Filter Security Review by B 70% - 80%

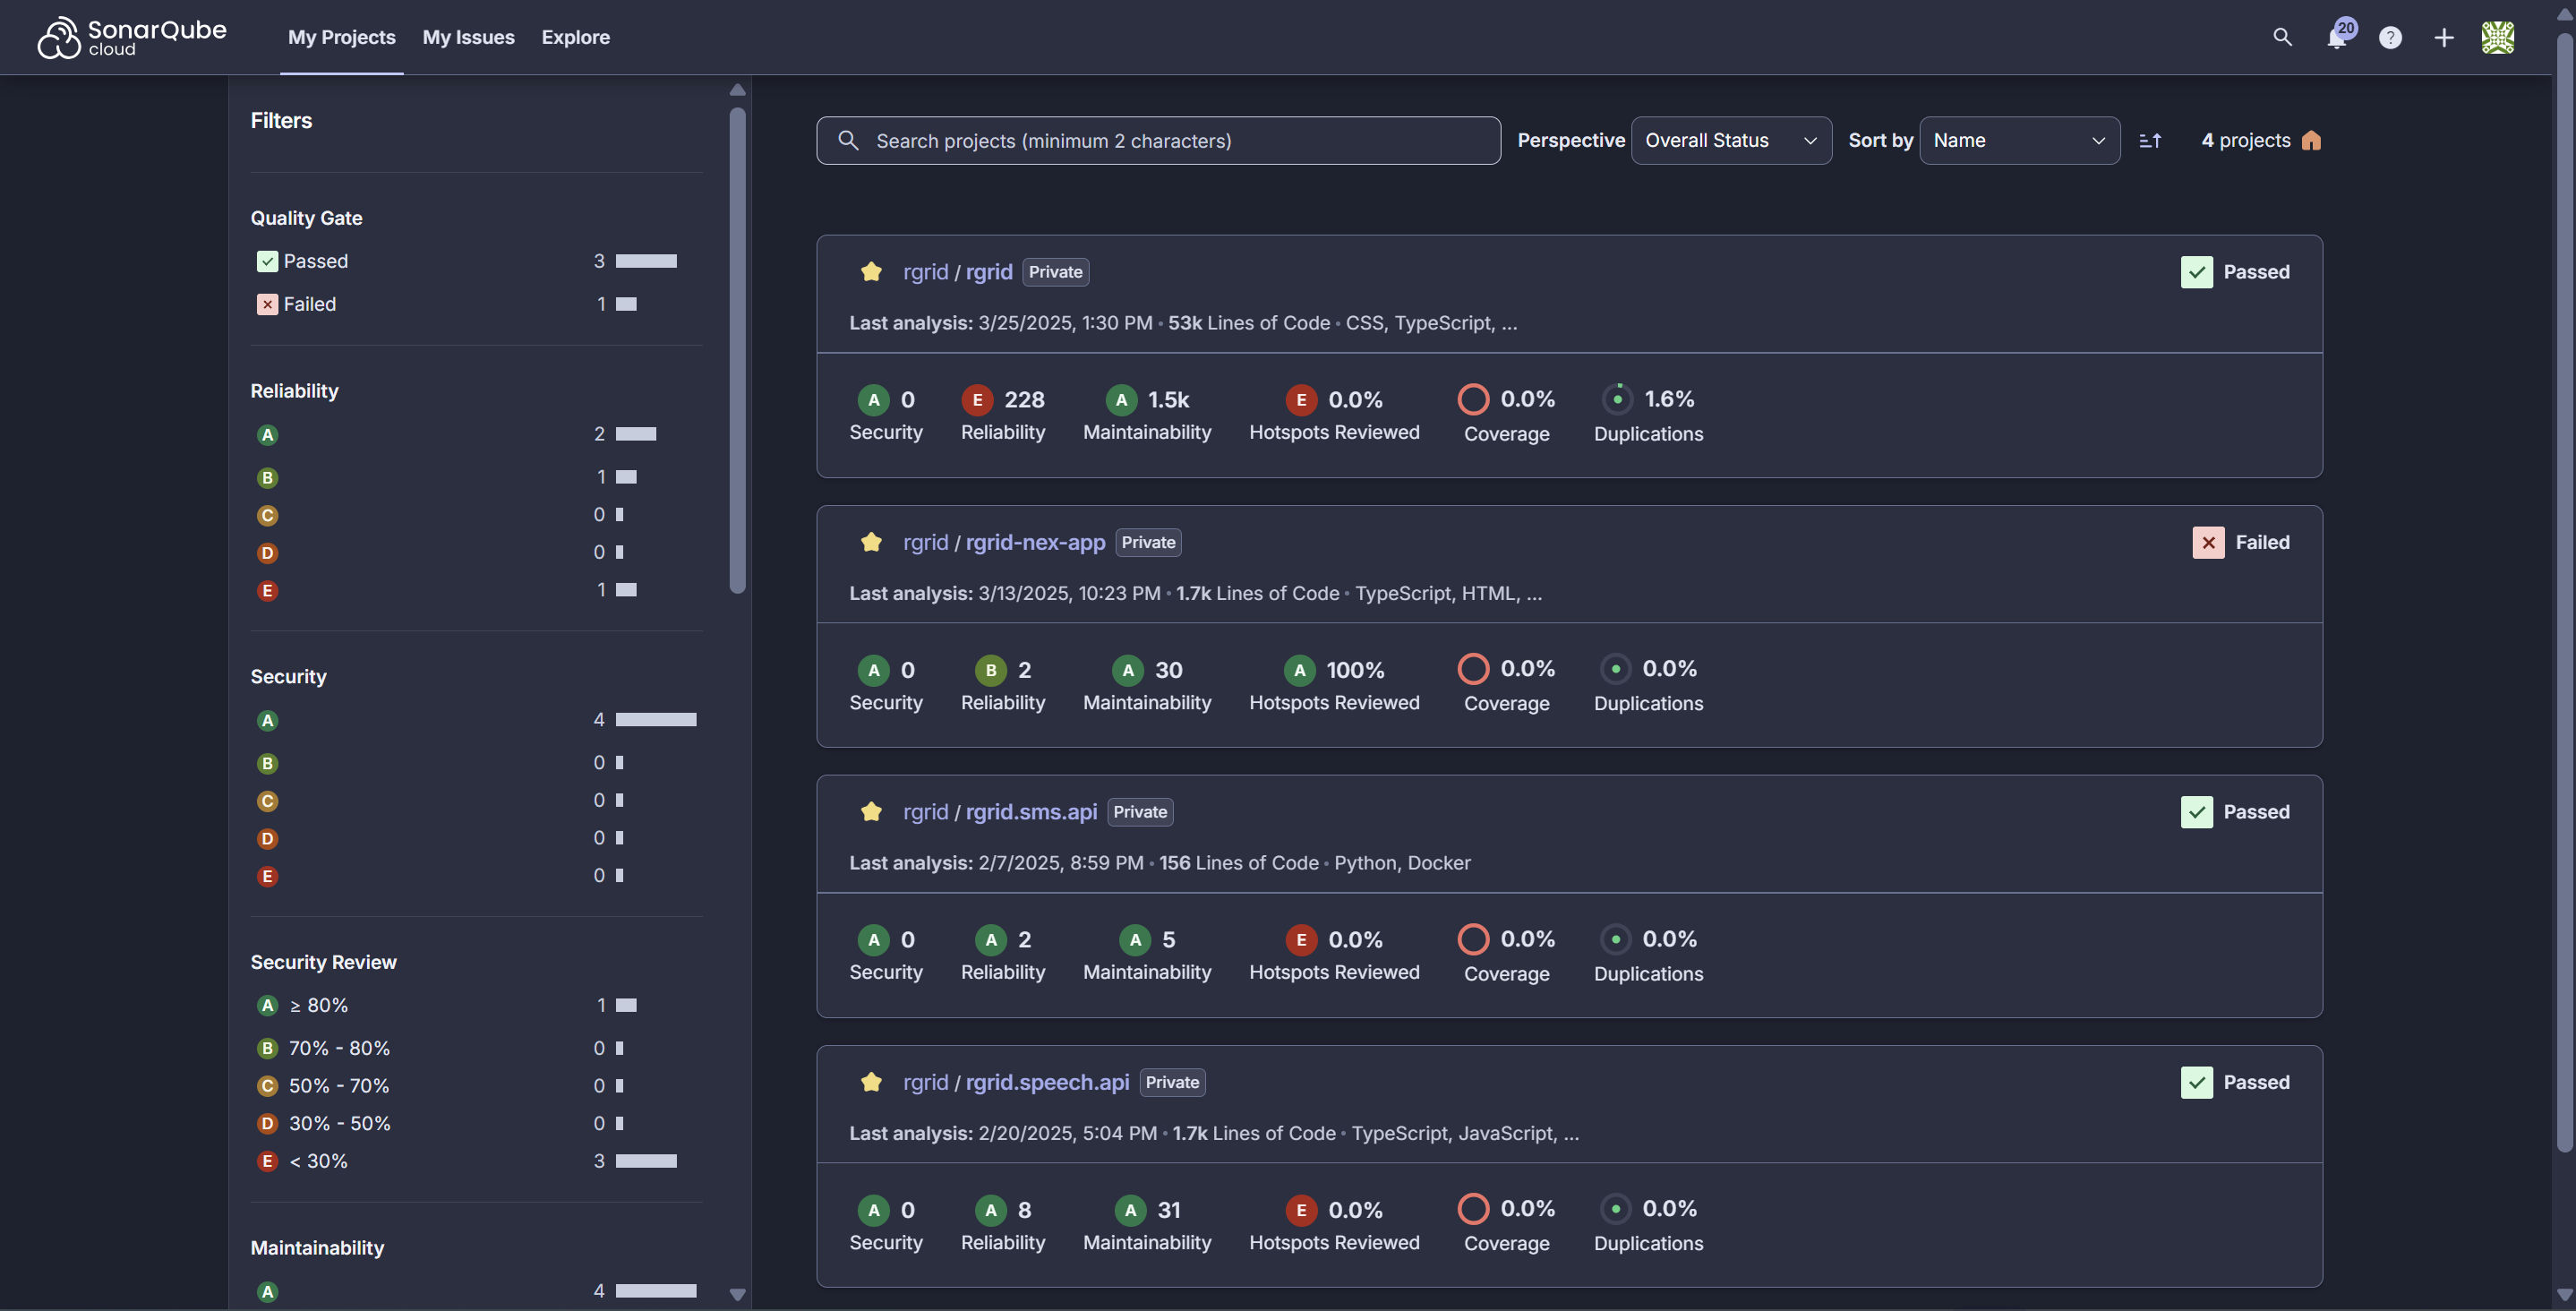pos(476,1049)
